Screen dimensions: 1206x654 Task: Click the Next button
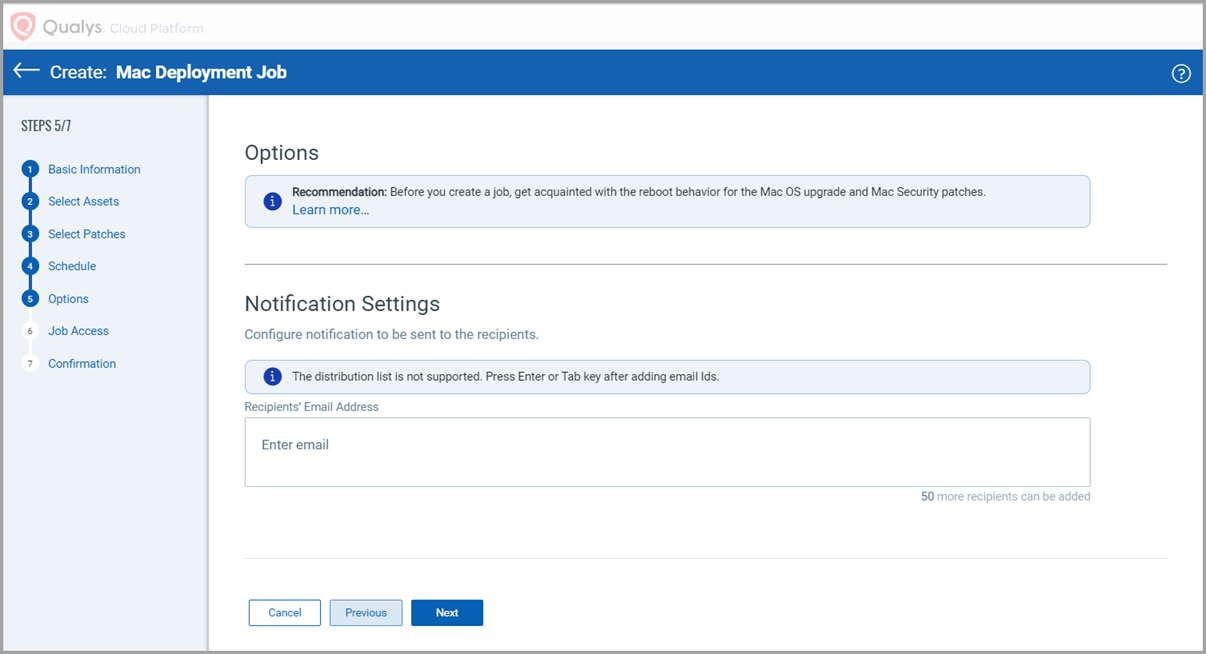[447, 613]
